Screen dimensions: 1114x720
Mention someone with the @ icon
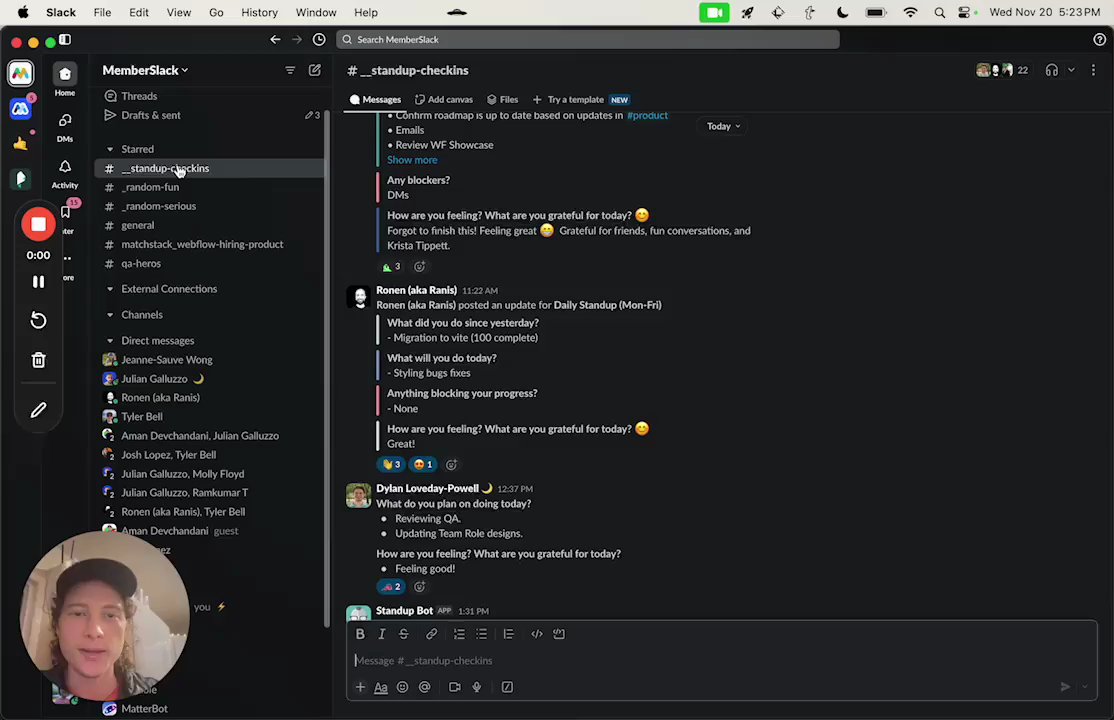click(425, 687)
